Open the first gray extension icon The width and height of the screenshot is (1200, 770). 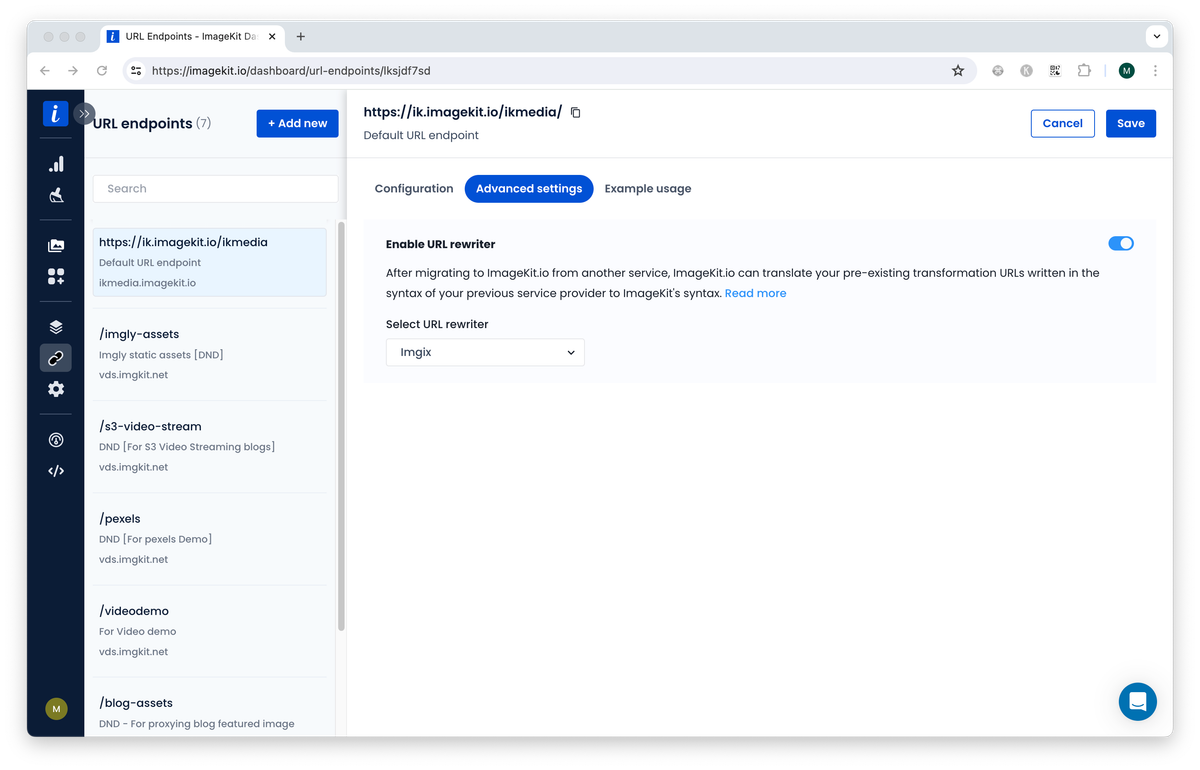[997, 71]
